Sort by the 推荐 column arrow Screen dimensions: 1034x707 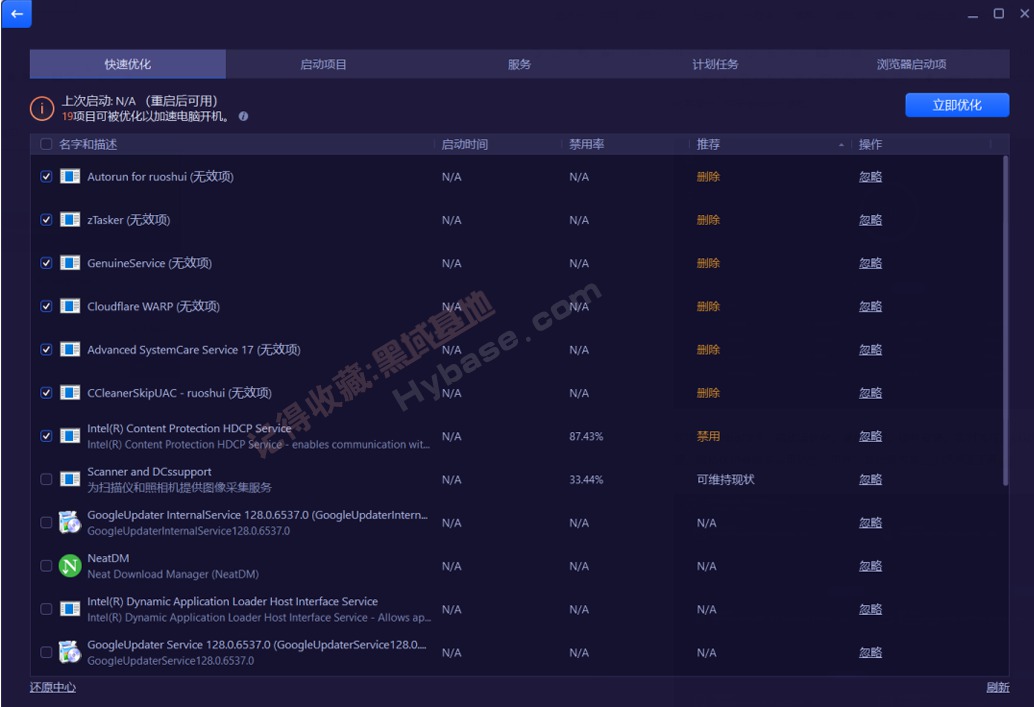coord(841,144)
